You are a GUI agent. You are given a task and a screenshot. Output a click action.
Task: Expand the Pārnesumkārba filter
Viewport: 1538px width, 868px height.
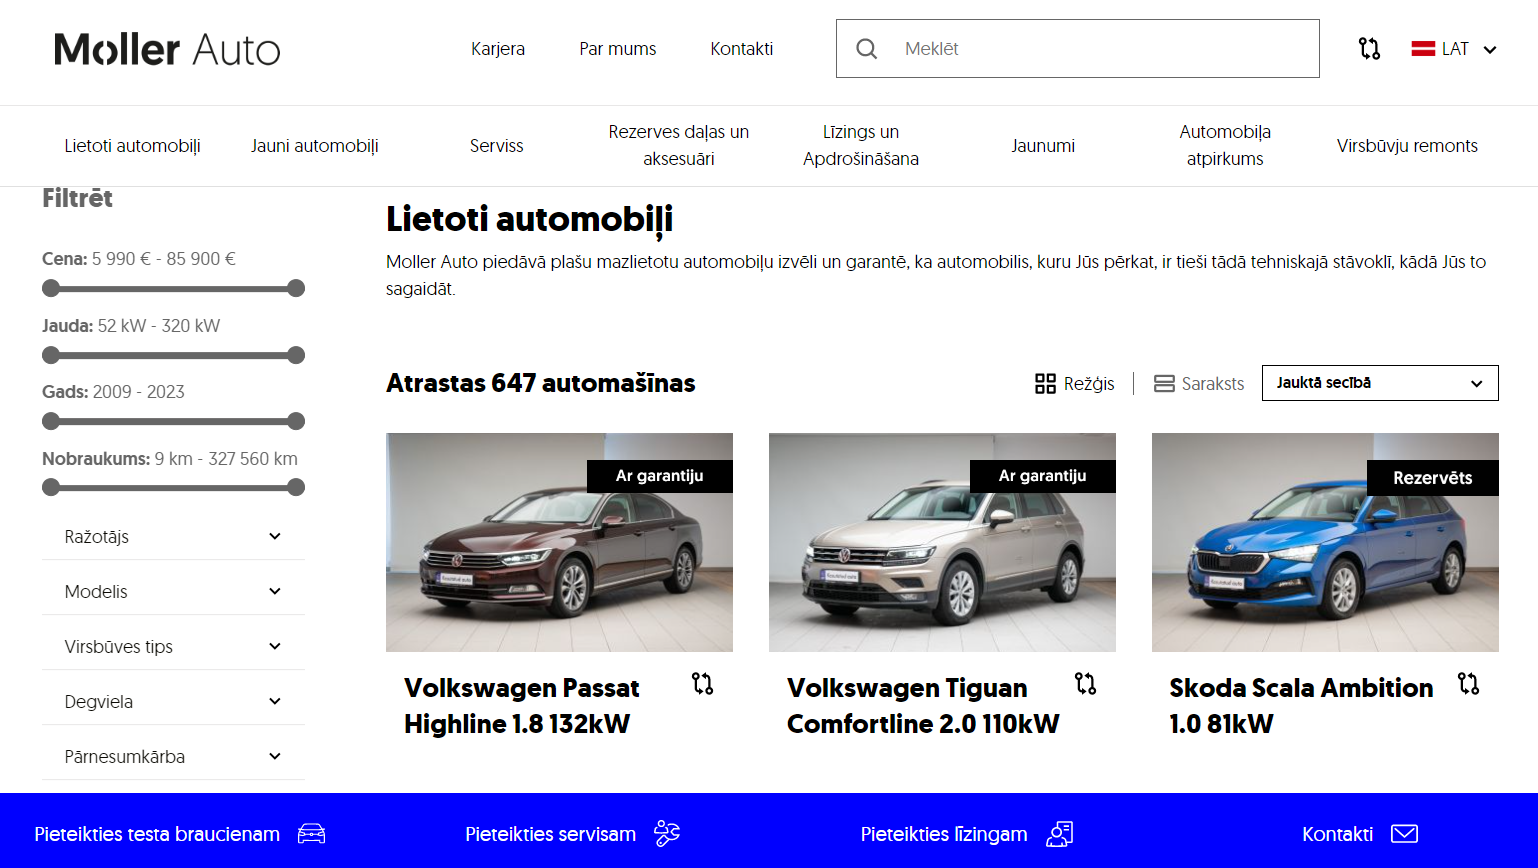tap(173, 757)
